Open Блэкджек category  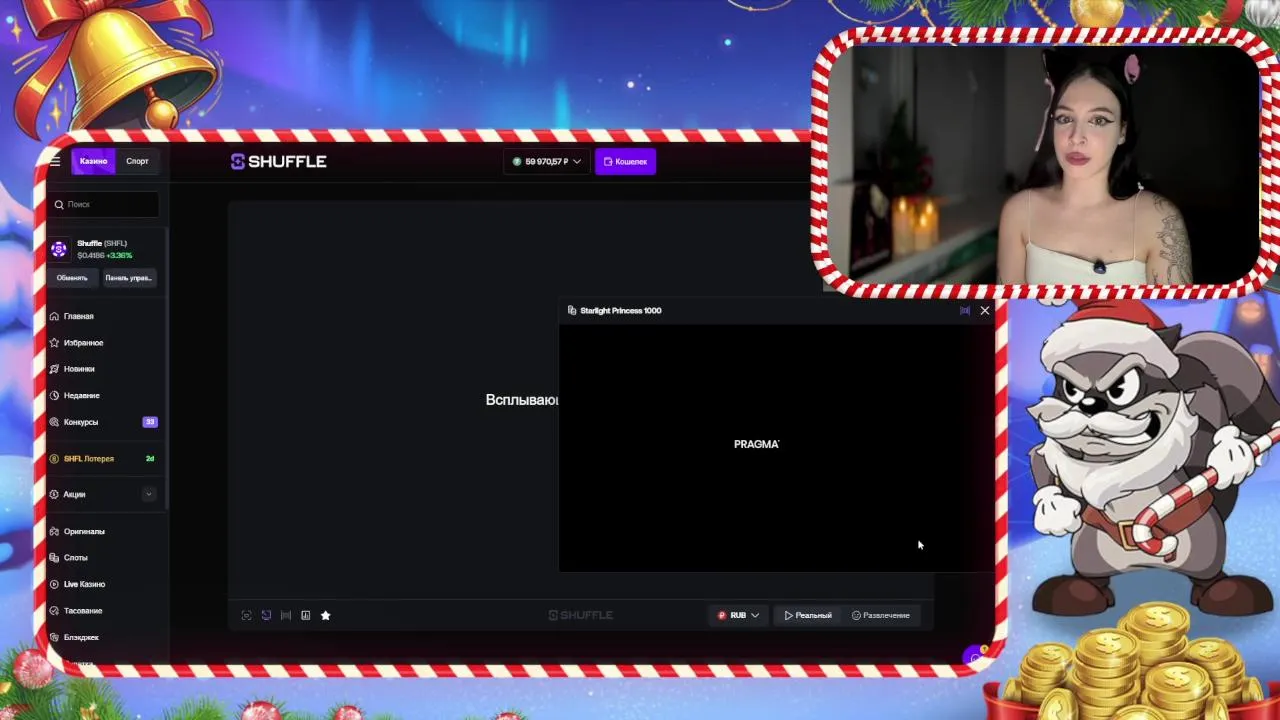[x=81, y=637]
